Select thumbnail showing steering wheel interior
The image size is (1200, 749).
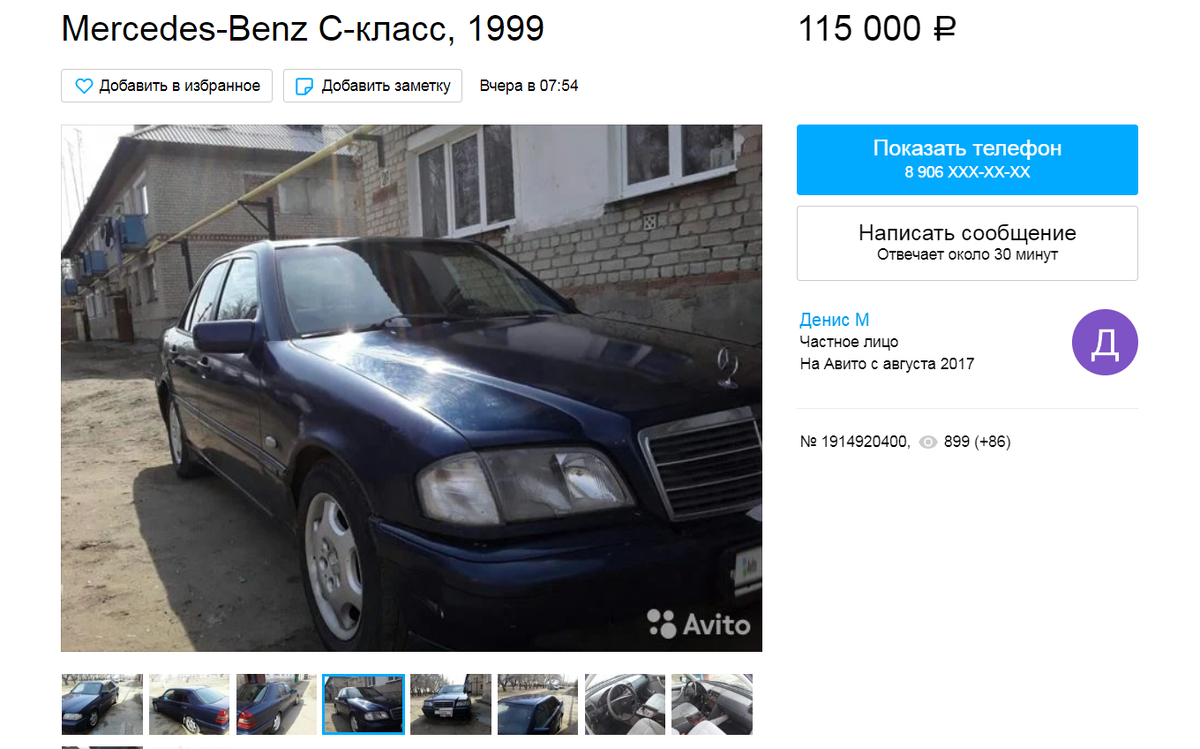click(x=625, y=704)
